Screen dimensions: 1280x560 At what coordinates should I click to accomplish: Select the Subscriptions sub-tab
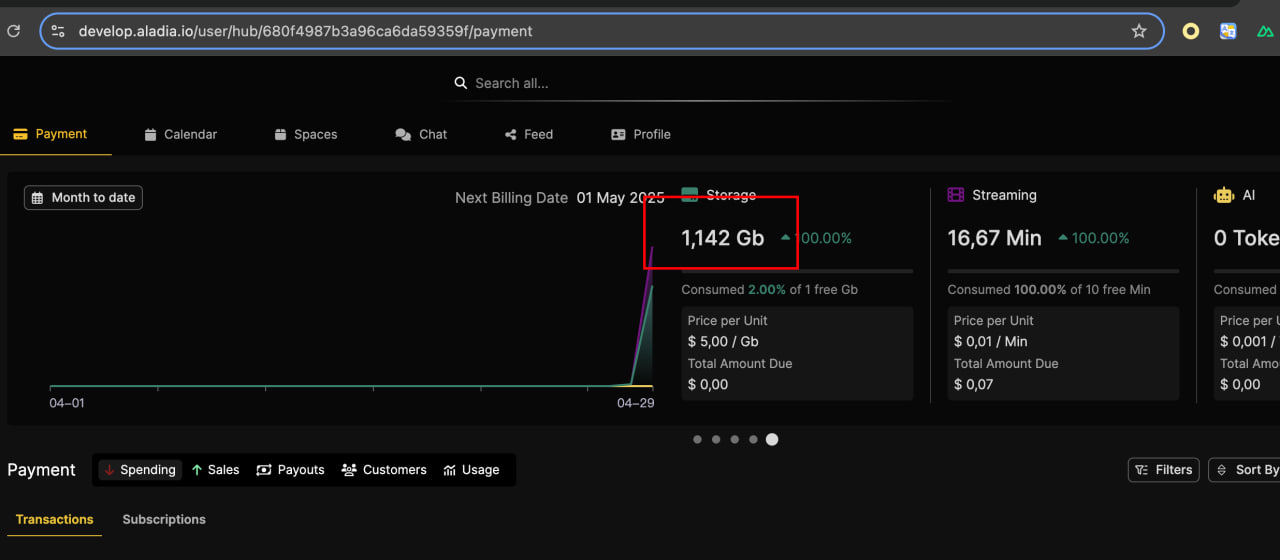(164, 519)
